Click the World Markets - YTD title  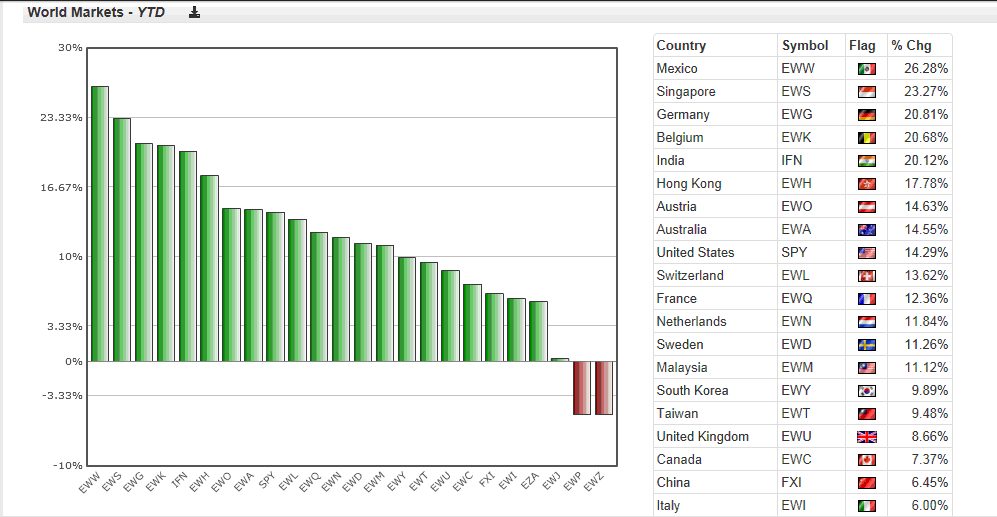point(96,12)
